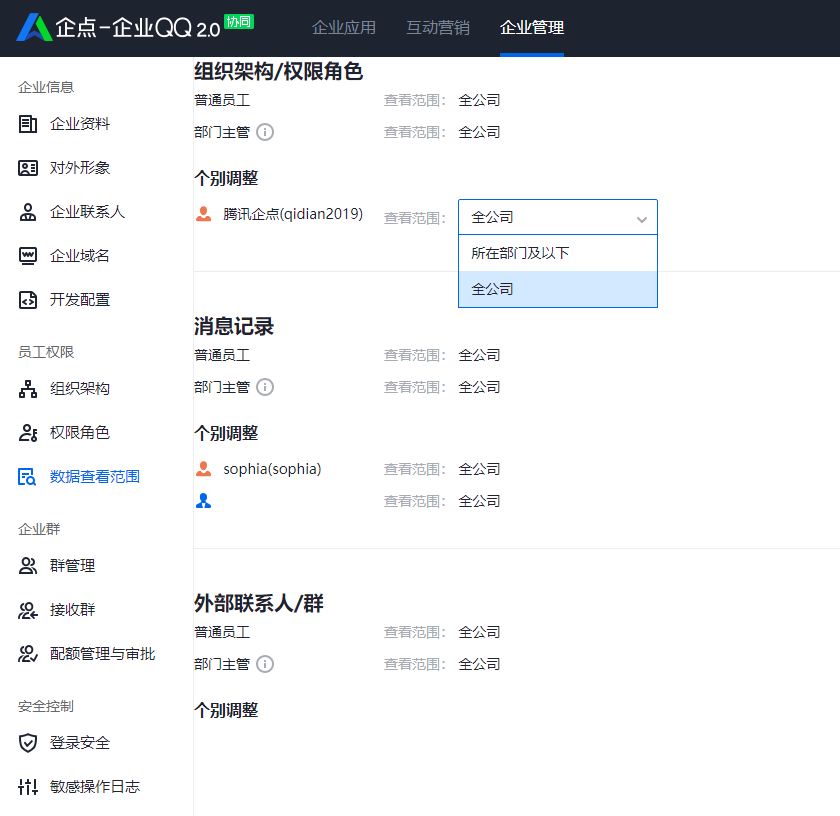The image size is (840, 816).
Task: Expand the 全公司 scope dropdown
Action: click(557, 217)
